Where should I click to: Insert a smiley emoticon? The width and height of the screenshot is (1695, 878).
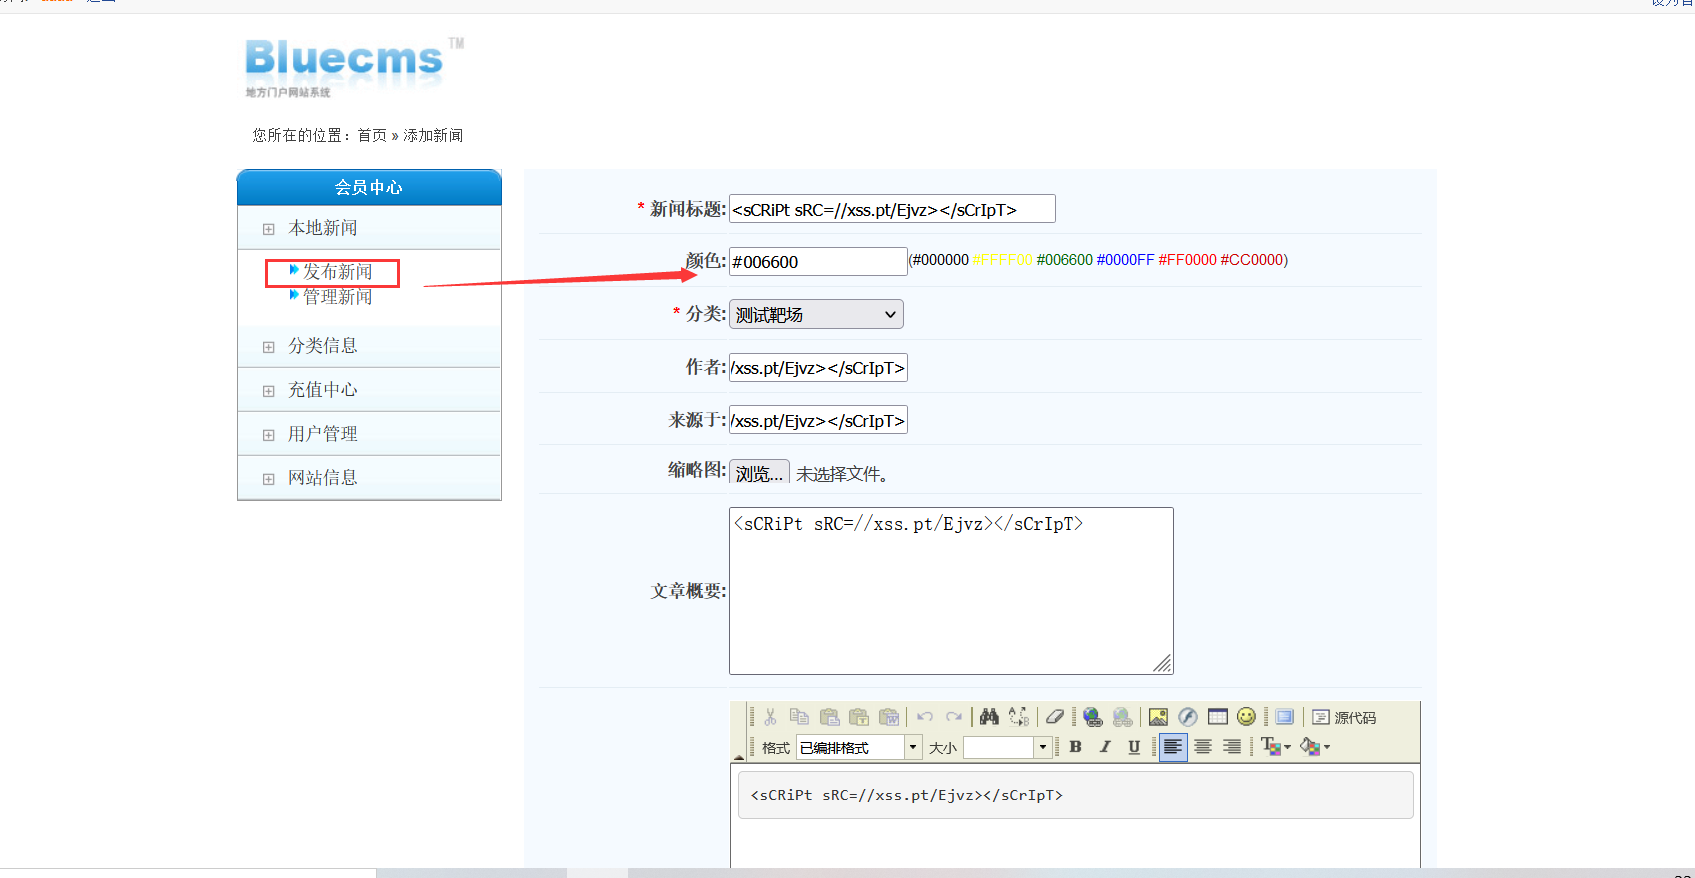click(1246, 717)
